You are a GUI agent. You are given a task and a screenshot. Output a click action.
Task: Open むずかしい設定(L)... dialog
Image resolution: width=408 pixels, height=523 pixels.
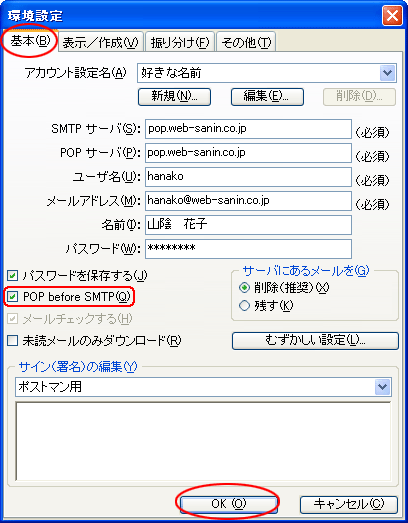click(x=315, y=341)
